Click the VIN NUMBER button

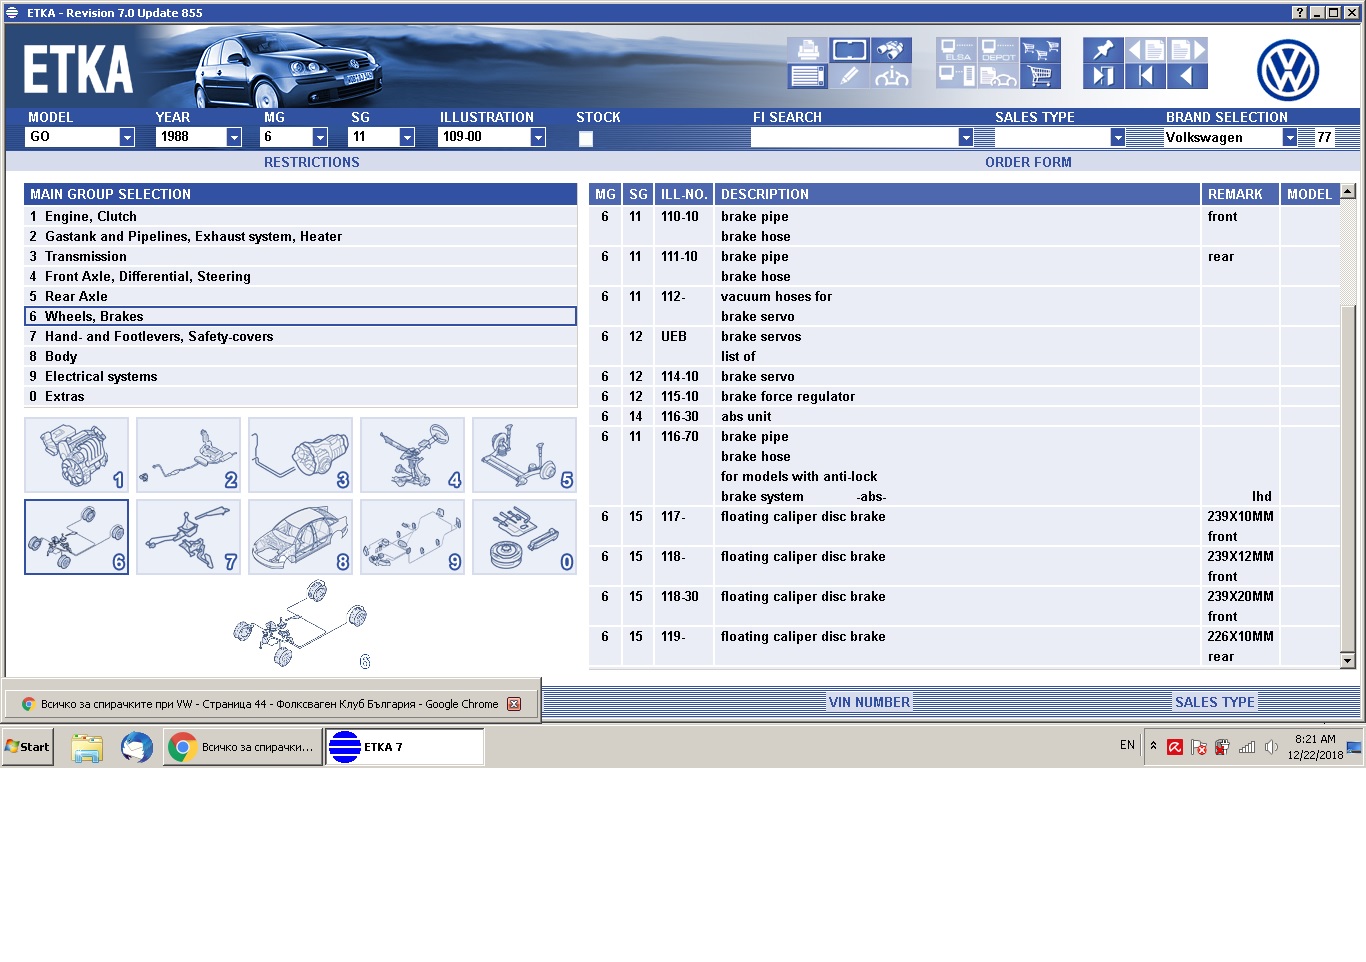(868, 702)
